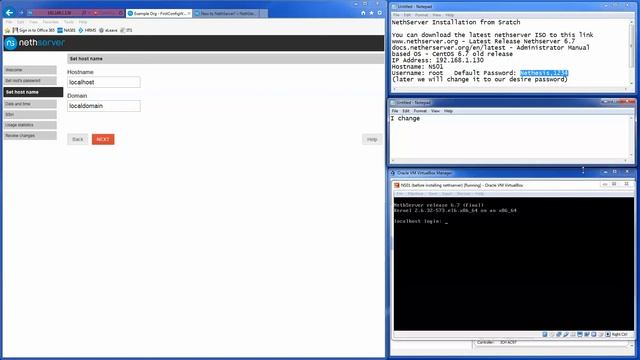Open View menu in second Notepad window

pos(436,111)
